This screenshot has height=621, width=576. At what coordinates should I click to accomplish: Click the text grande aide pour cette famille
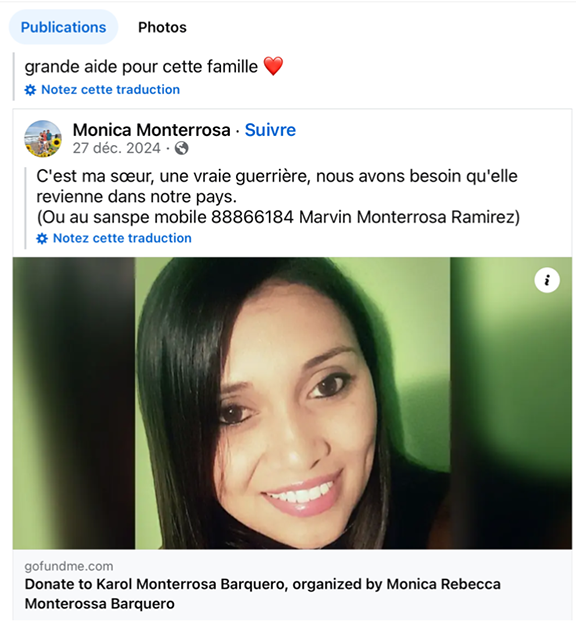click(141, 67)
